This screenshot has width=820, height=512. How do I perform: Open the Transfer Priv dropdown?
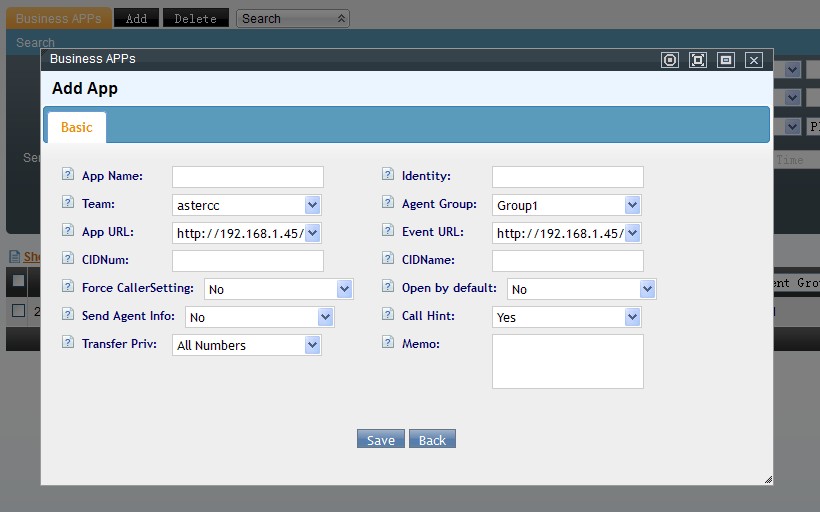tap(246, 345)
